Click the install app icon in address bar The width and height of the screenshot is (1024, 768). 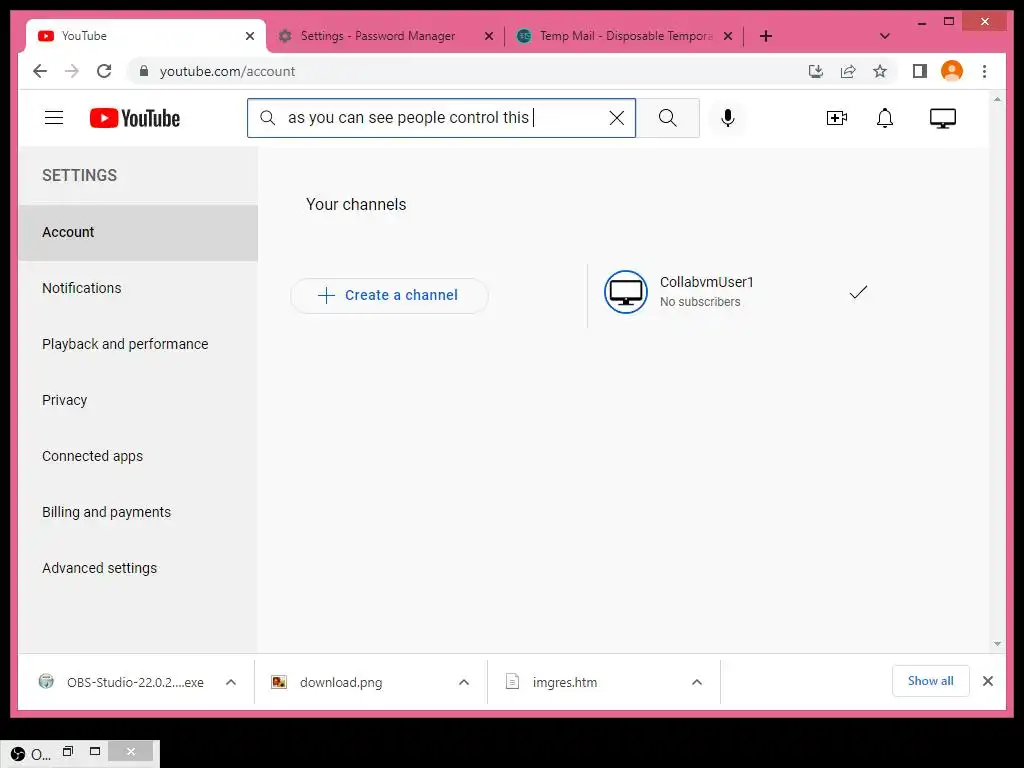(816, 71)
